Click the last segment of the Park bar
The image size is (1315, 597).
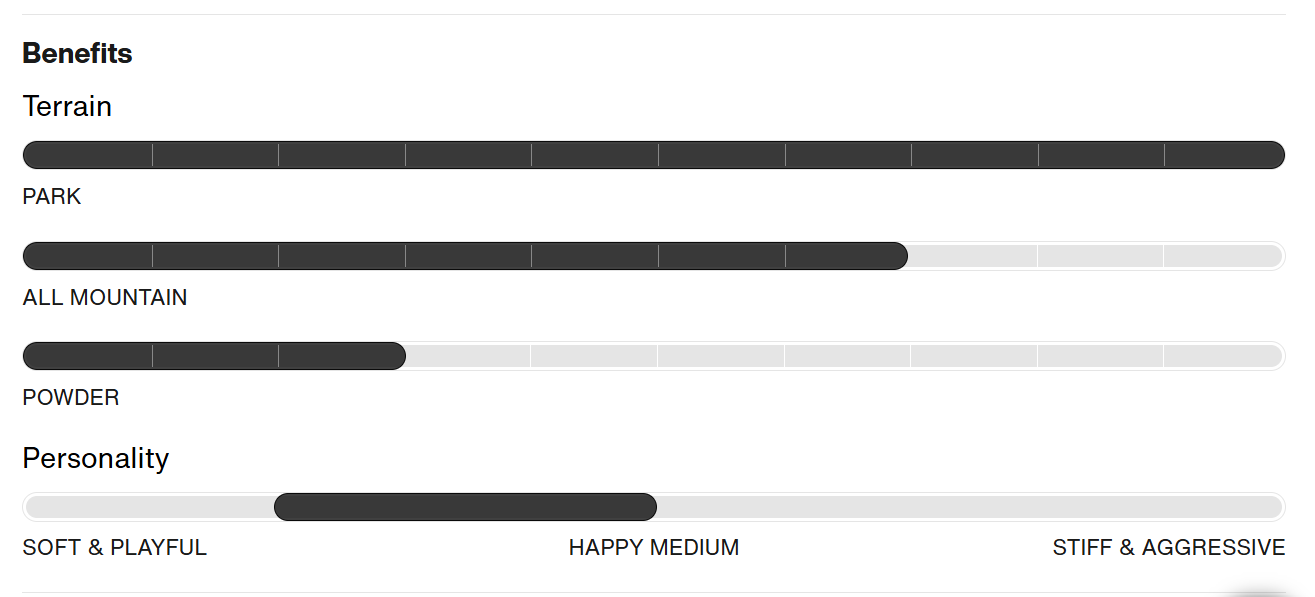pyautogui.click(x=1225, y=155)
